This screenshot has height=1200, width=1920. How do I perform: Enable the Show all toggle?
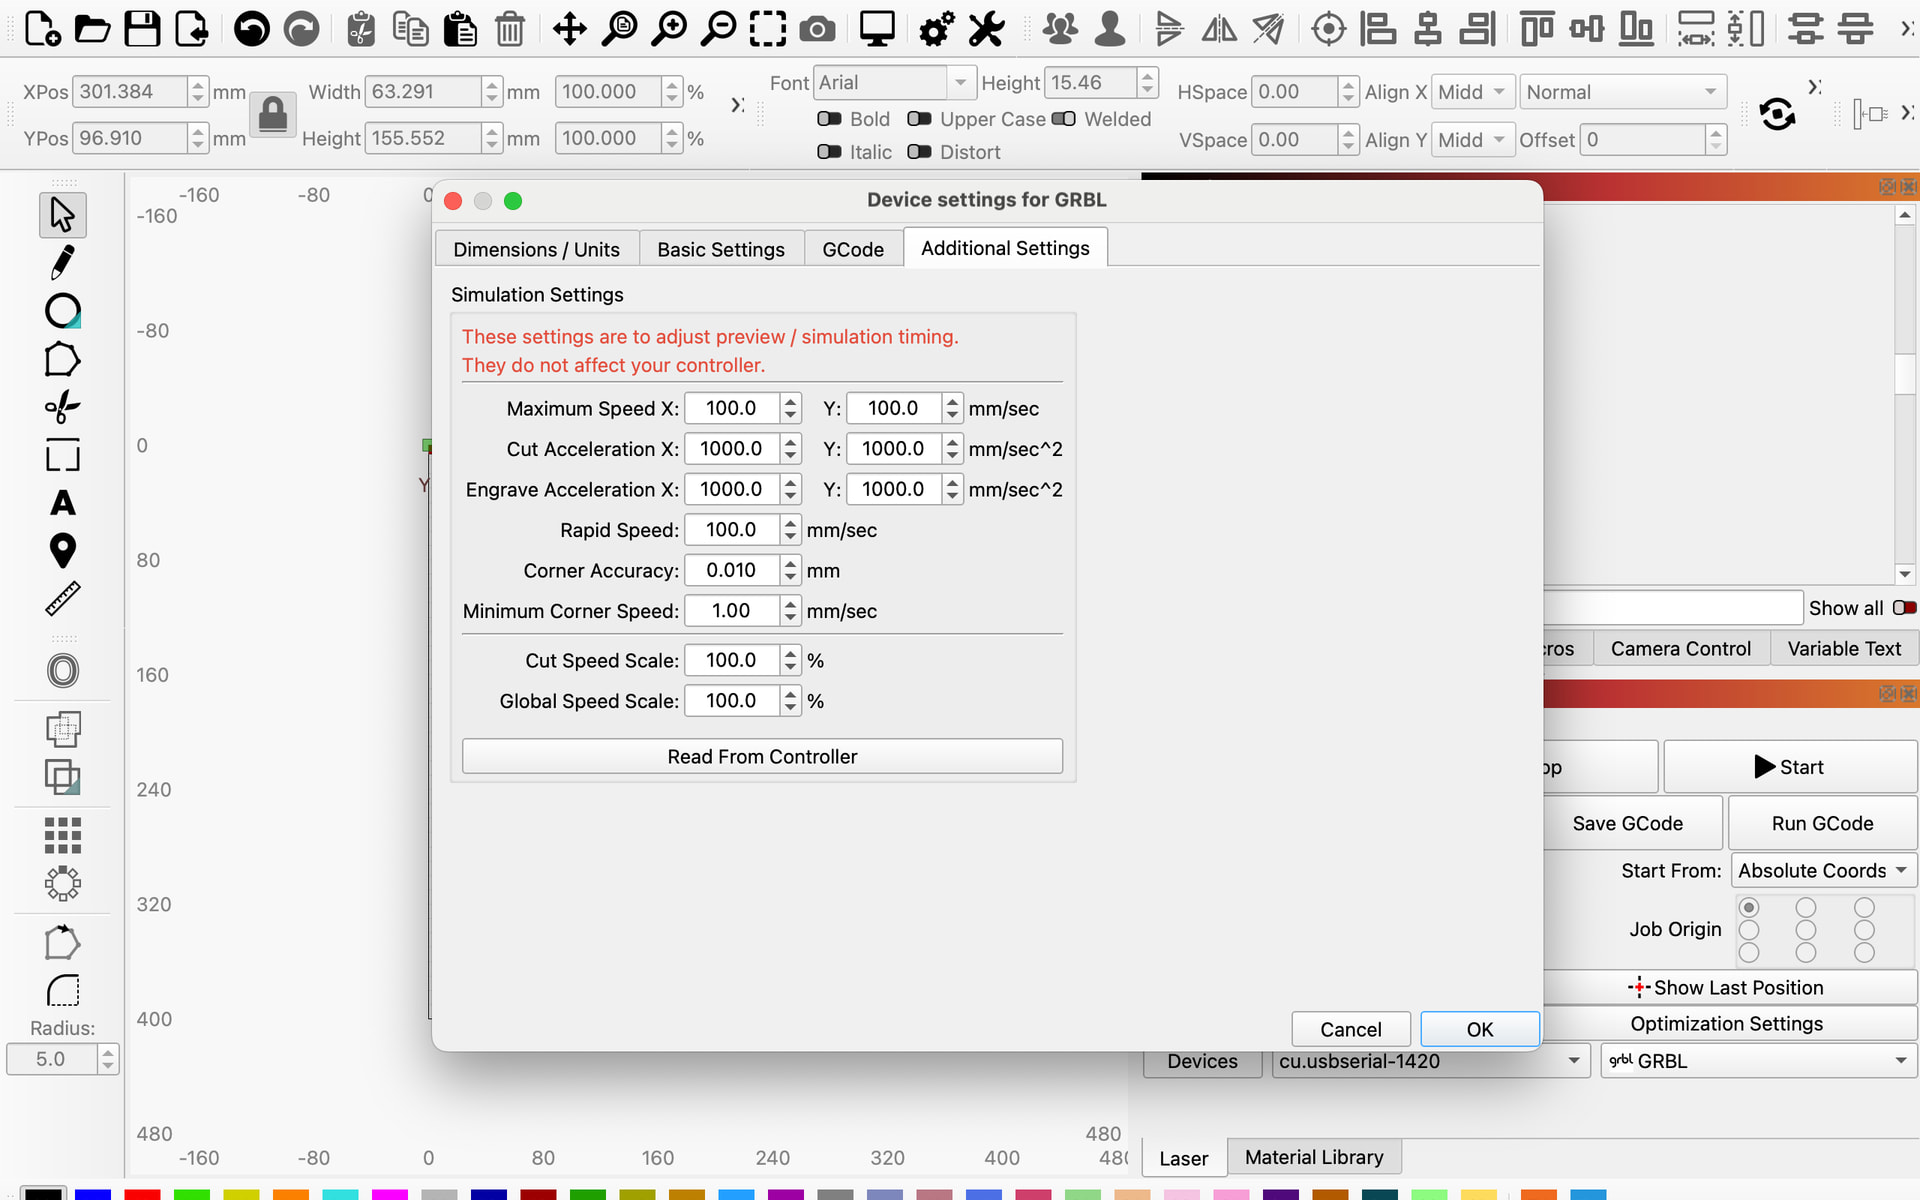1904,608
